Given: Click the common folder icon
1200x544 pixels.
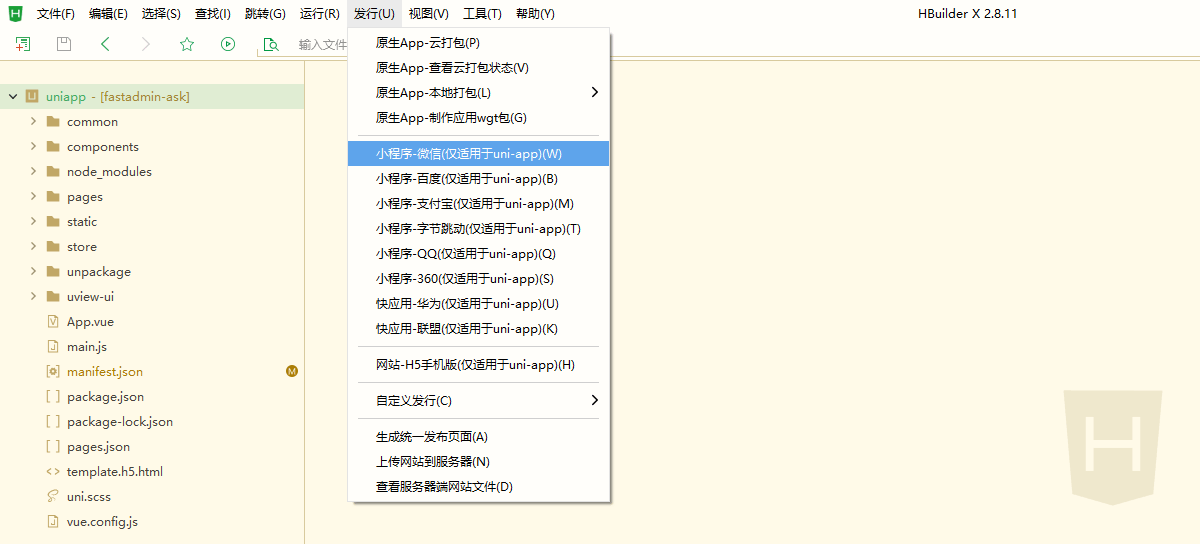Looking at the screenshot, I should pyautogui.click(x=53, y=121).
